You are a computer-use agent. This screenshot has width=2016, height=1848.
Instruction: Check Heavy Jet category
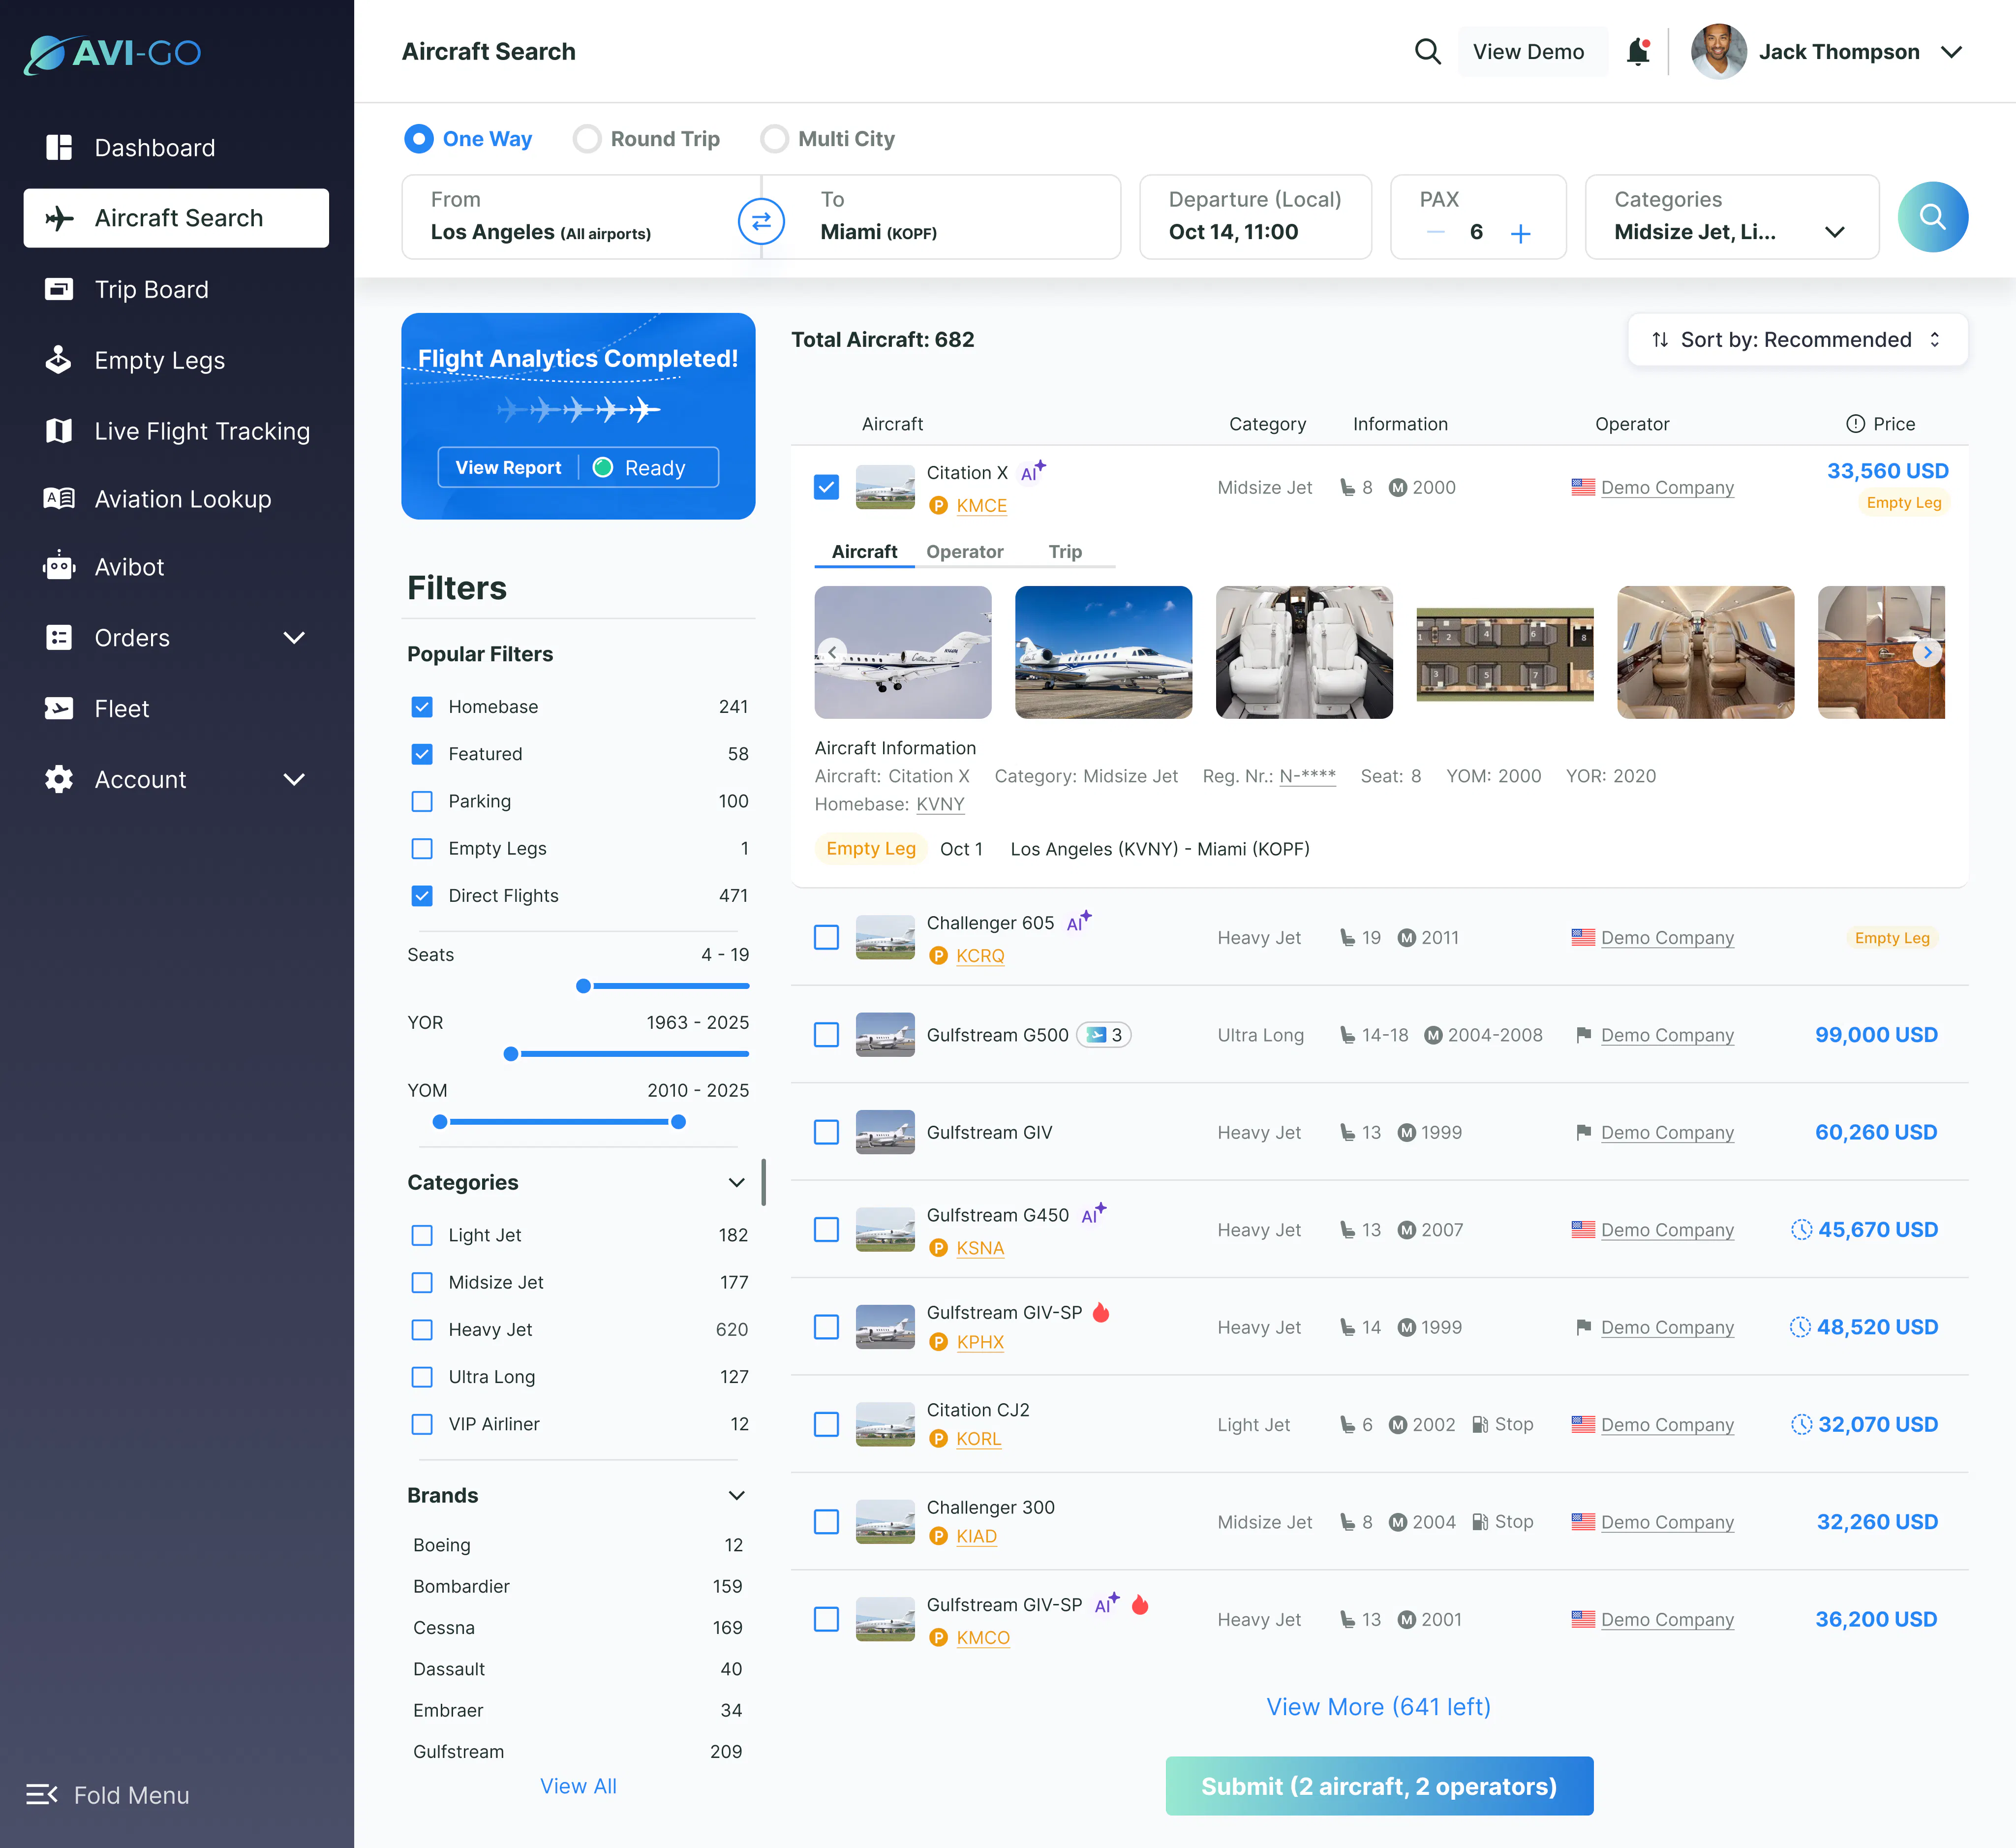click(422, 1330)
